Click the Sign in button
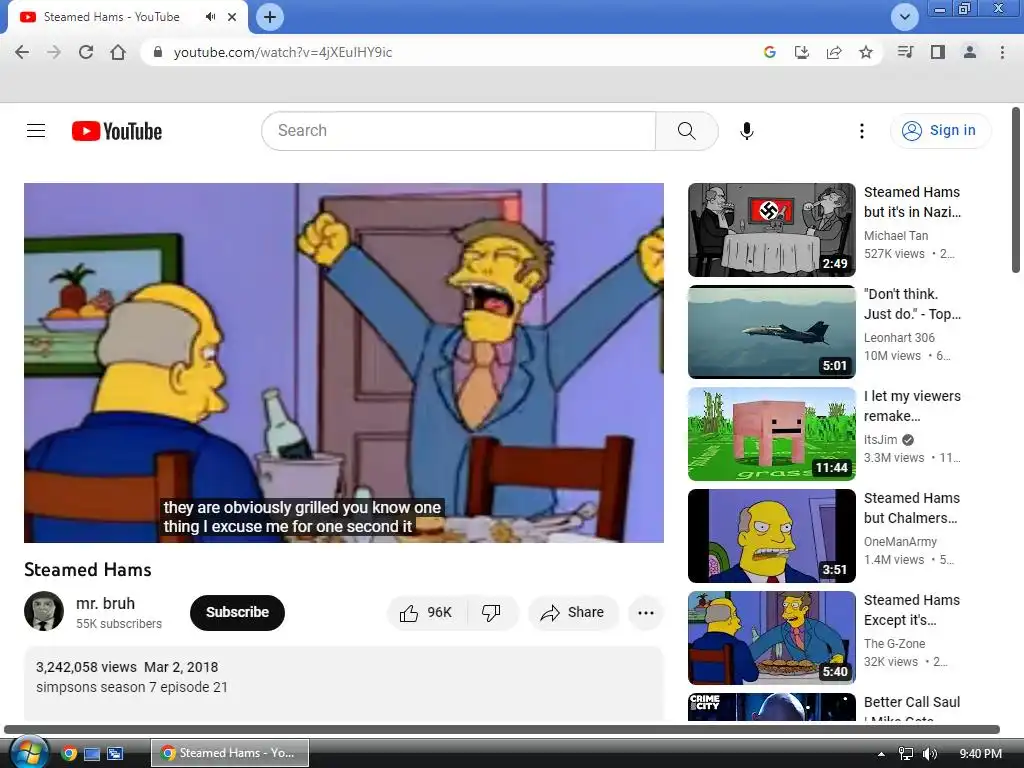Viewport: 1024px width, 768px height. click(x=940, y=131)
